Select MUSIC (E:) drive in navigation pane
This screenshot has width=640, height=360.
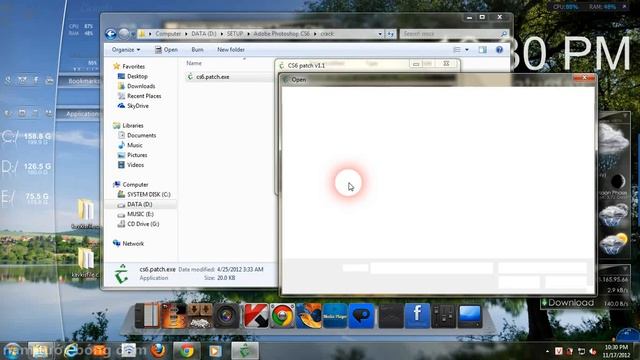pyautogui.click(x=140, y=214)
